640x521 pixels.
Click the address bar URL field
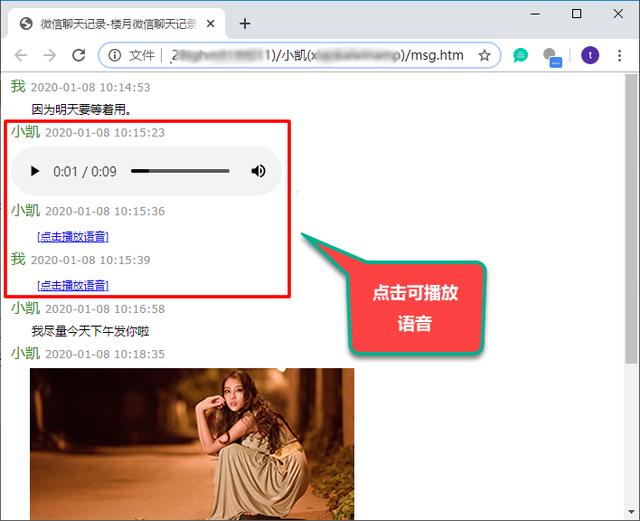(299, 55)
